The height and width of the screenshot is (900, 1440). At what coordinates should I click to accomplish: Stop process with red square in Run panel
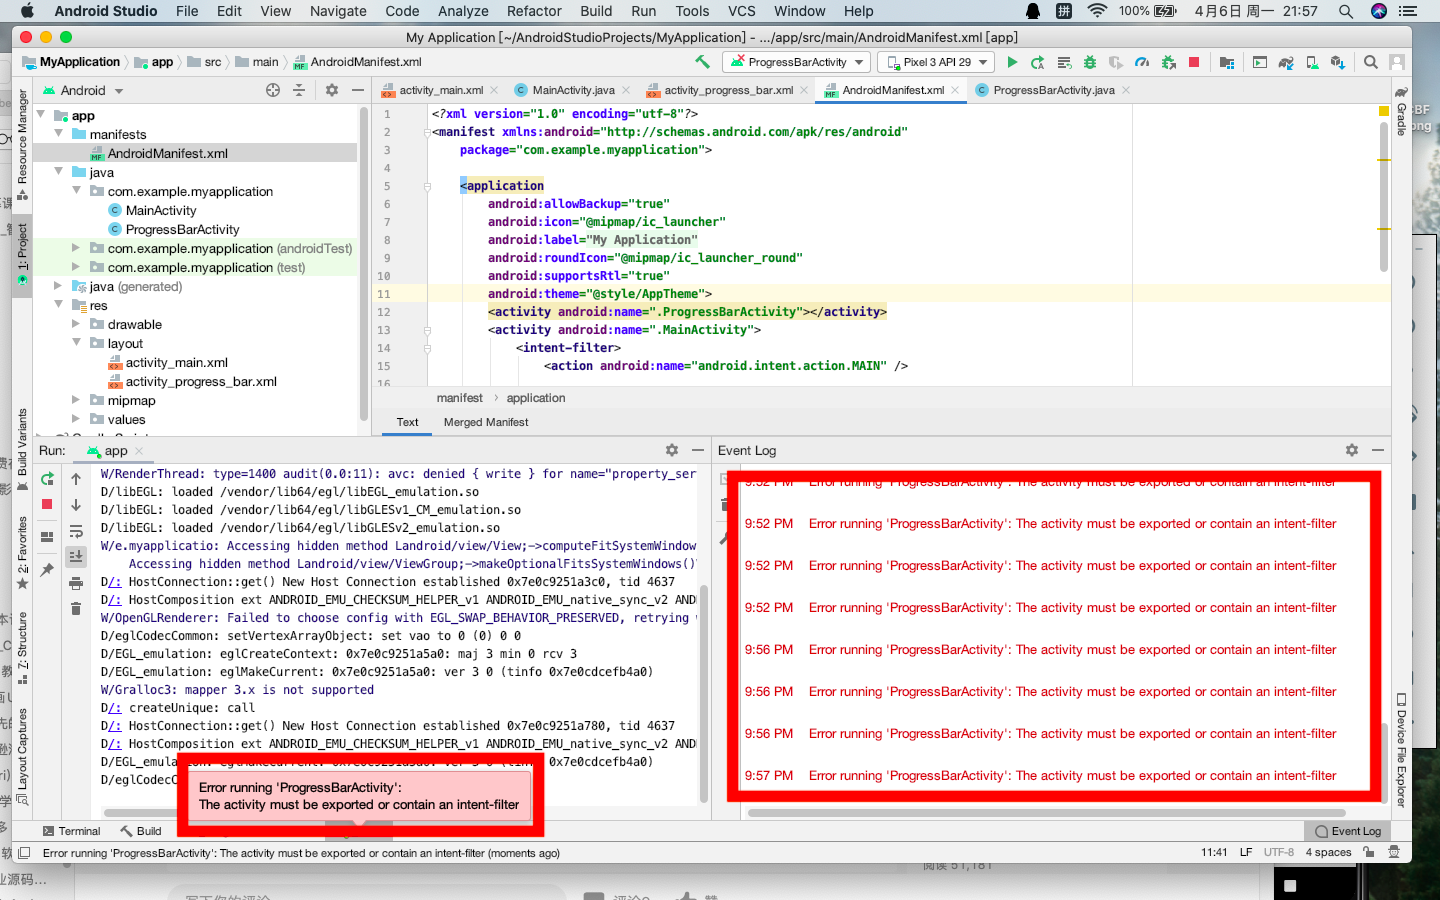coord(47,504)
